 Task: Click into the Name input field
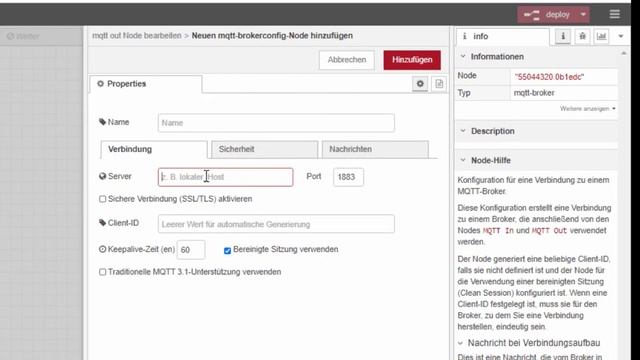[x=276, y=123]
